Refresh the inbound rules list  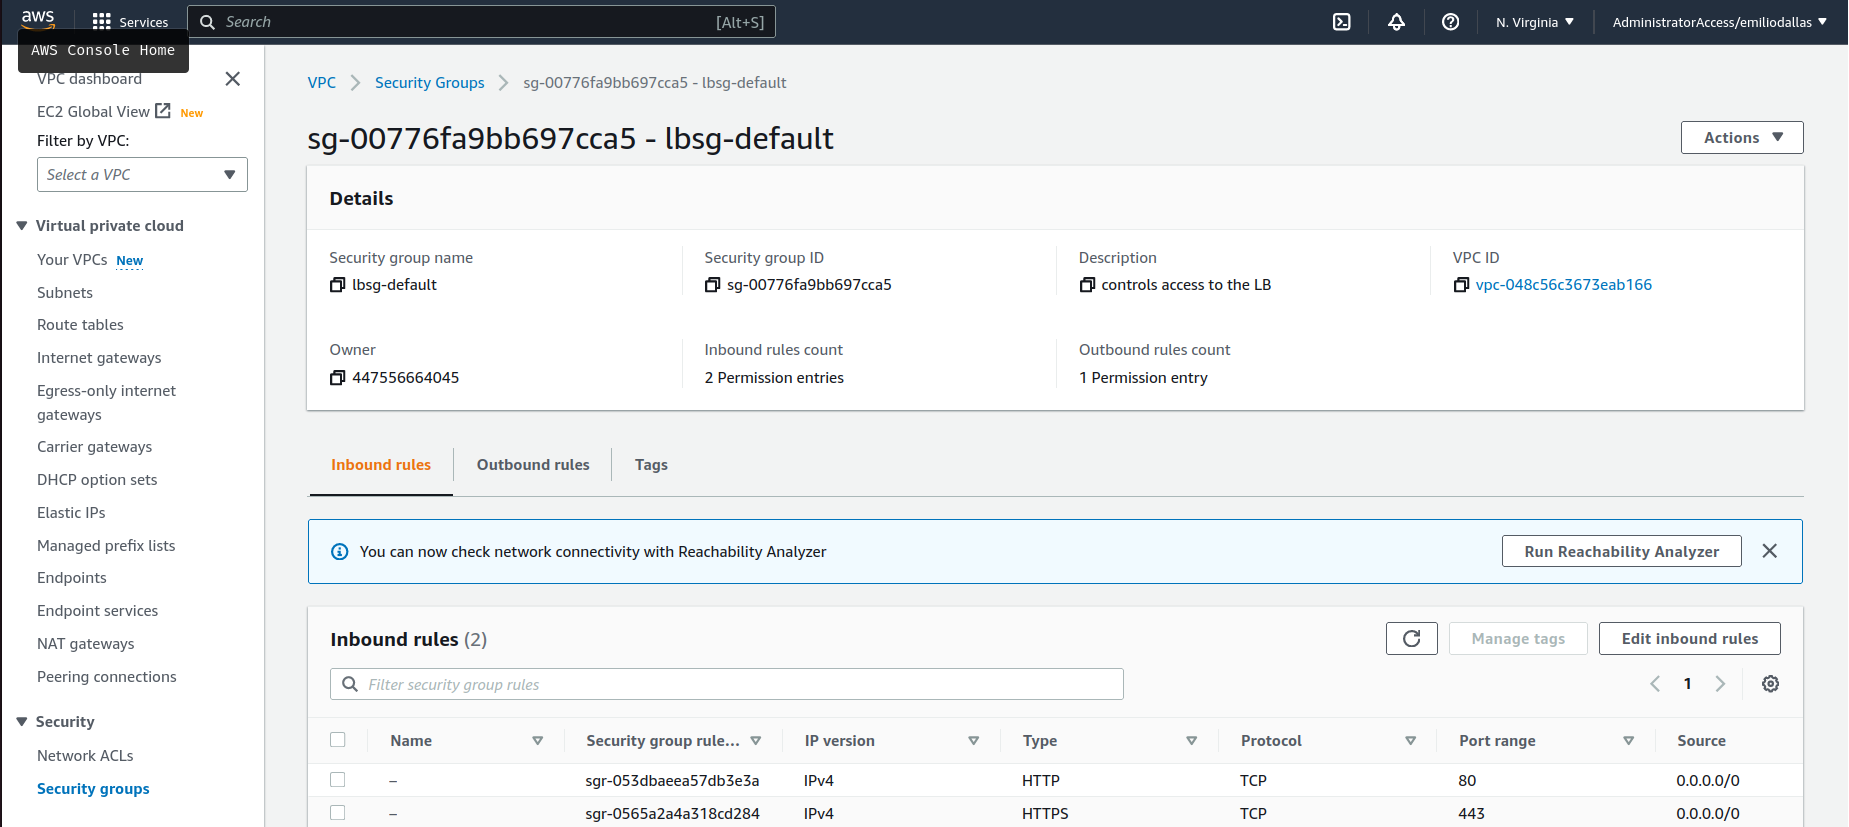(1411, 639)
